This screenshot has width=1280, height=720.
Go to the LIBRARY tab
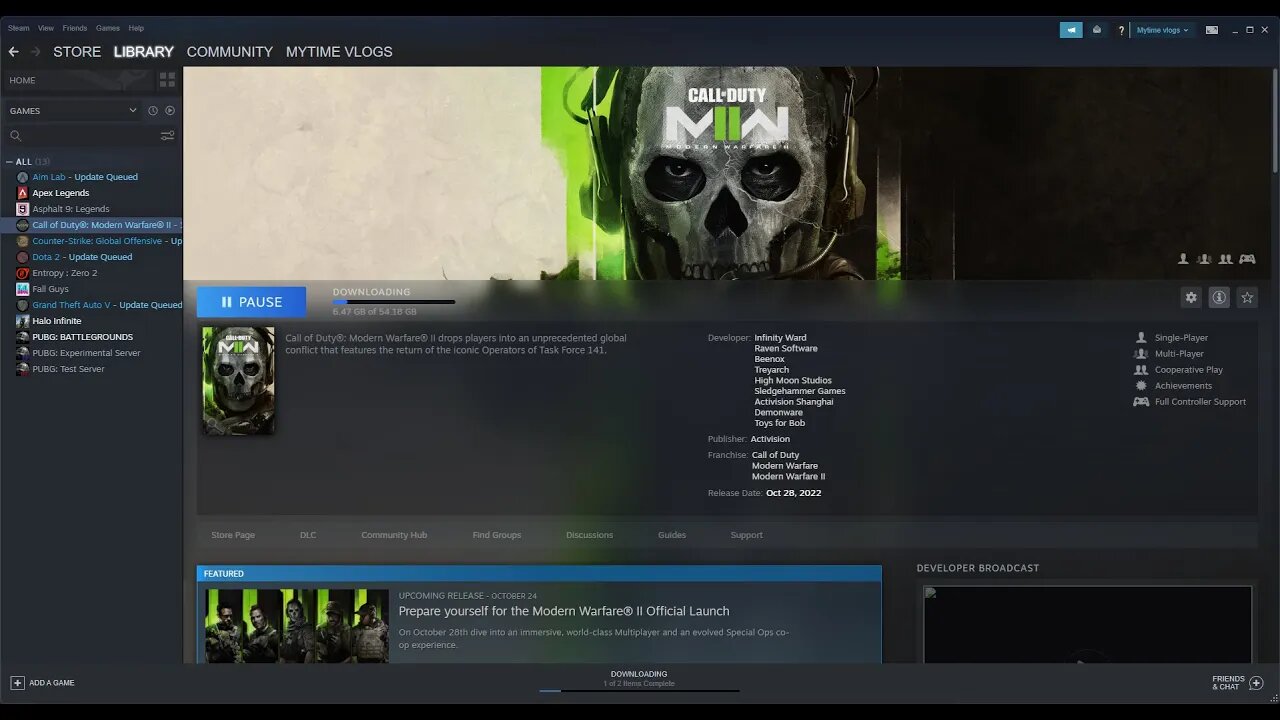(144, 52)
